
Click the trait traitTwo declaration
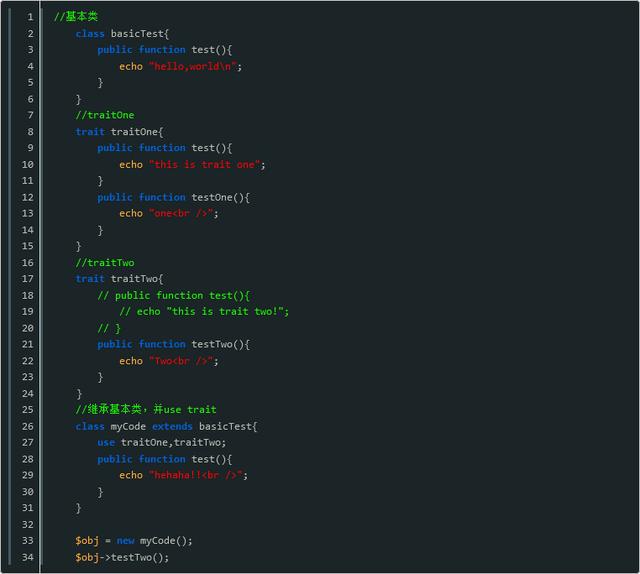coord(119,278)
